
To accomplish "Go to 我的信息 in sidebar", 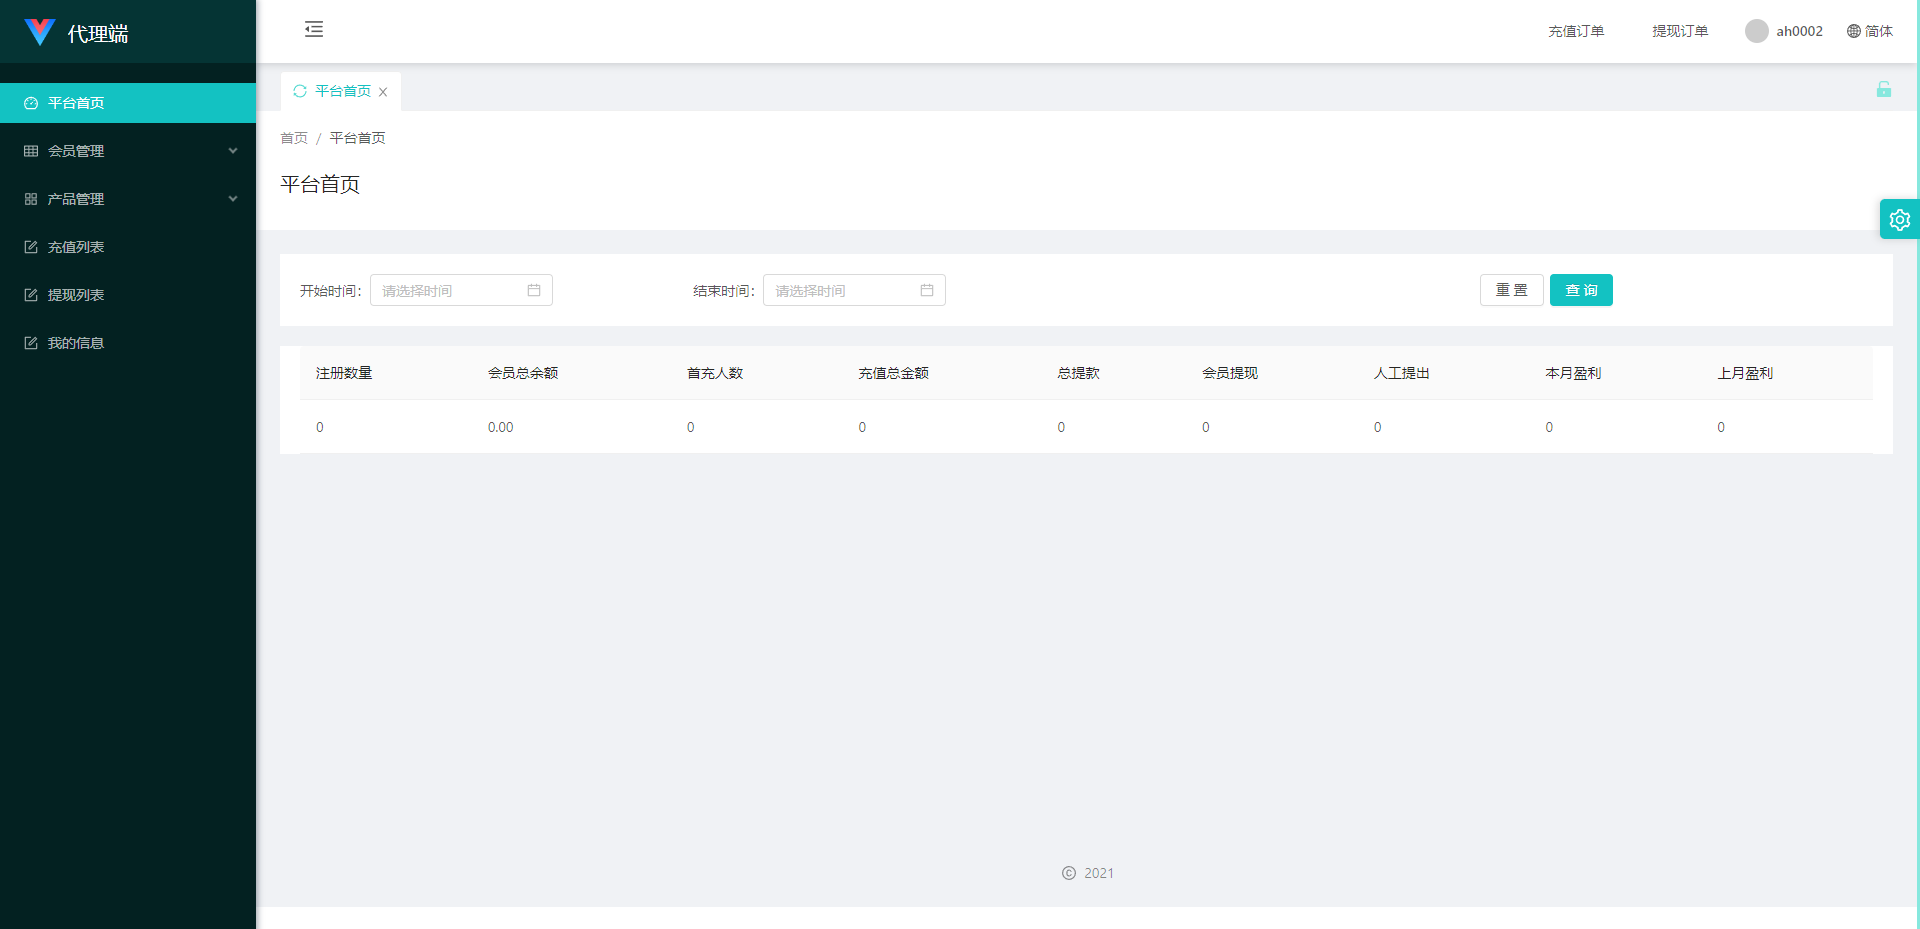I will 76,343.
